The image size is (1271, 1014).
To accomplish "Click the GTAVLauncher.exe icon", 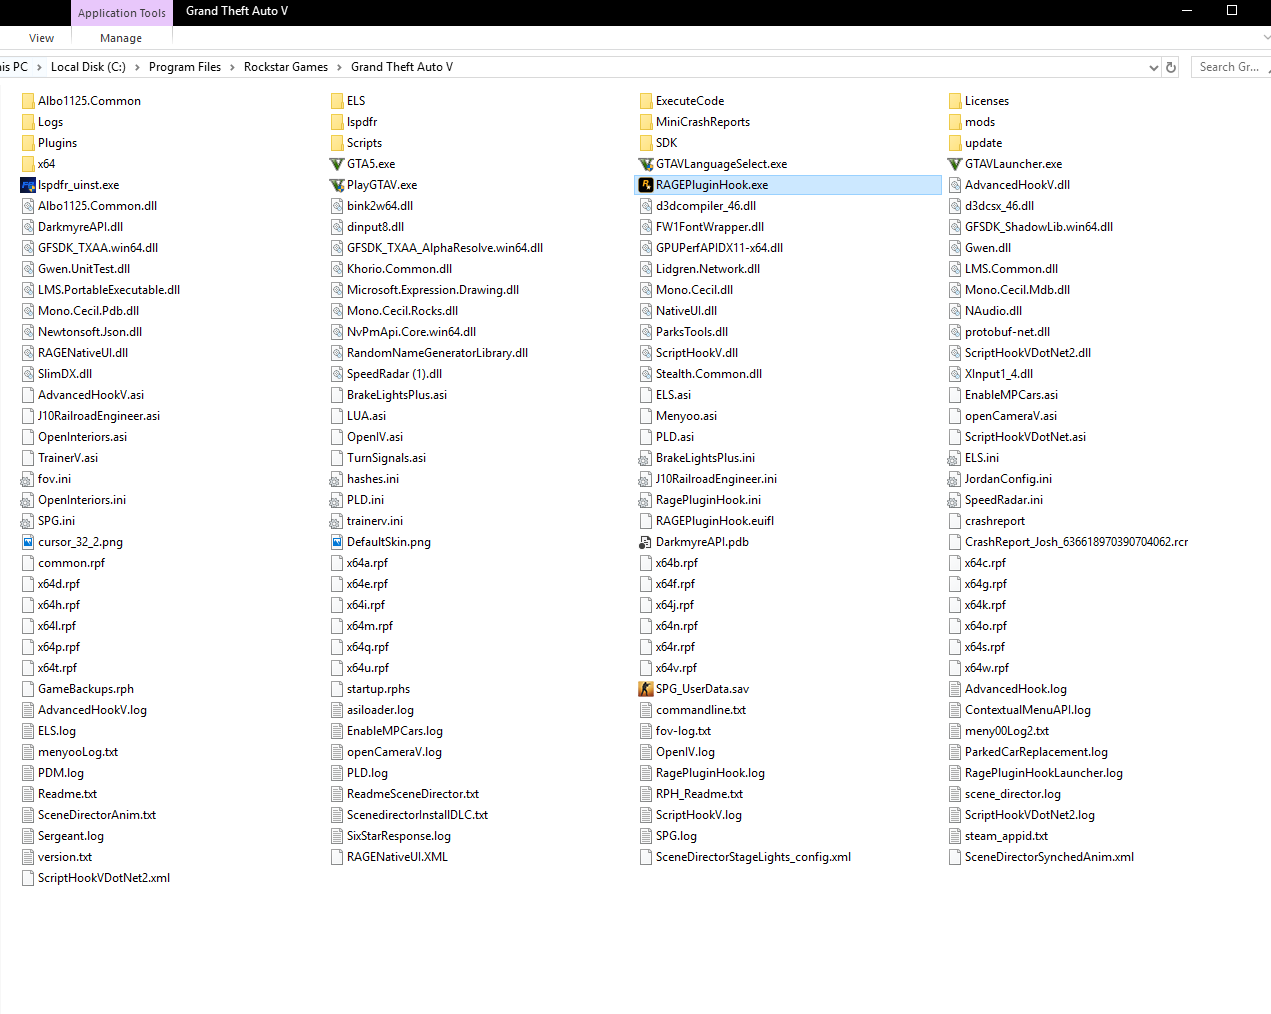I will (x=955, y=164).
